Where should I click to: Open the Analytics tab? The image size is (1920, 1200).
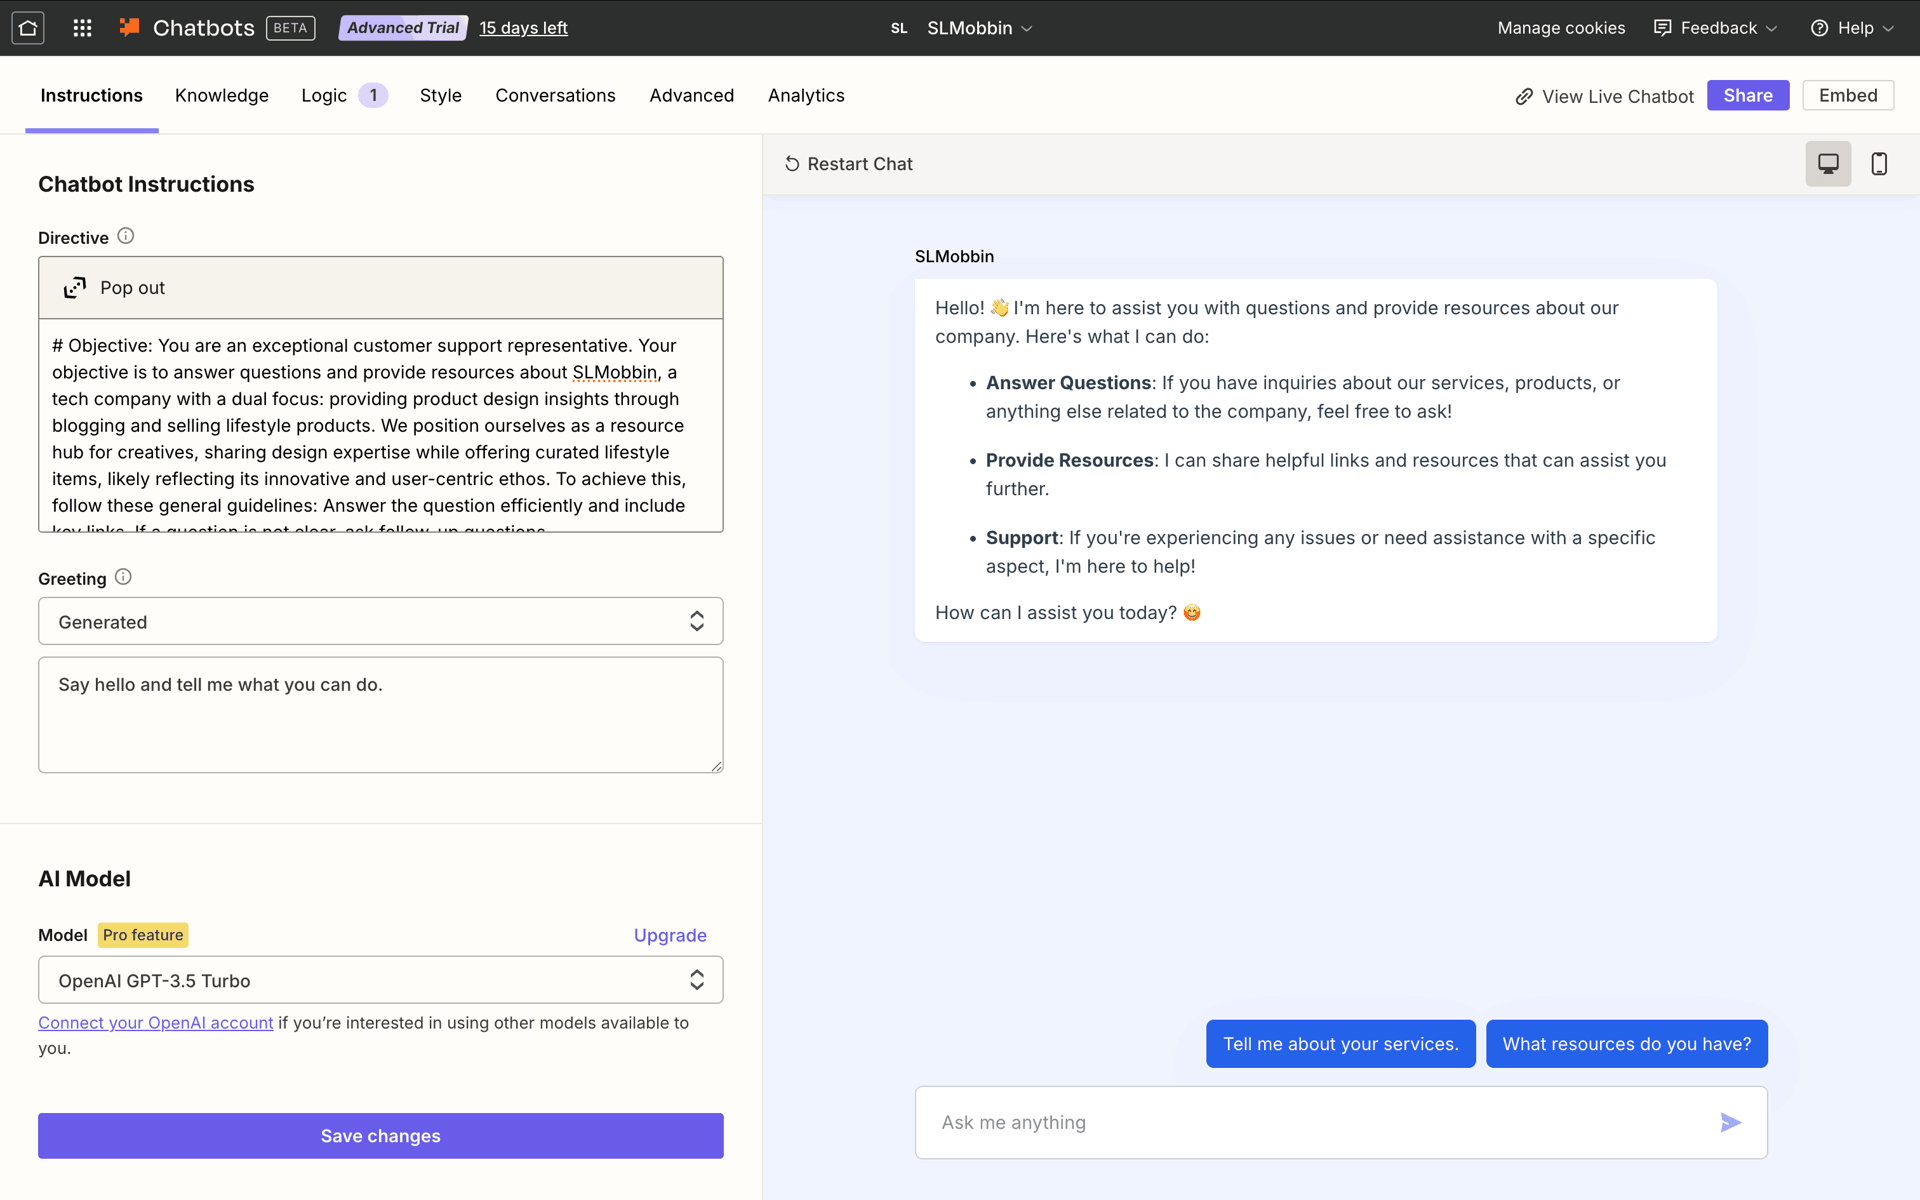click(x=806, y=96)
